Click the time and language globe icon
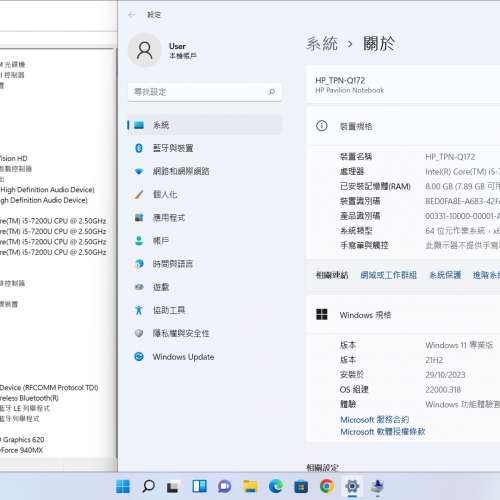The image size is (500, 500). 139,264
